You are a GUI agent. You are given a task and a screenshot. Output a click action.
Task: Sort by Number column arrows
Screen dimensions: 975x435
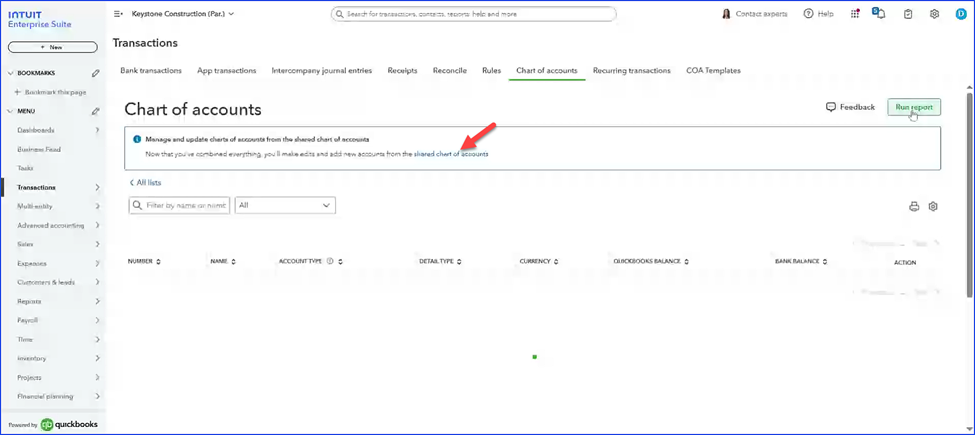(159, 262)
